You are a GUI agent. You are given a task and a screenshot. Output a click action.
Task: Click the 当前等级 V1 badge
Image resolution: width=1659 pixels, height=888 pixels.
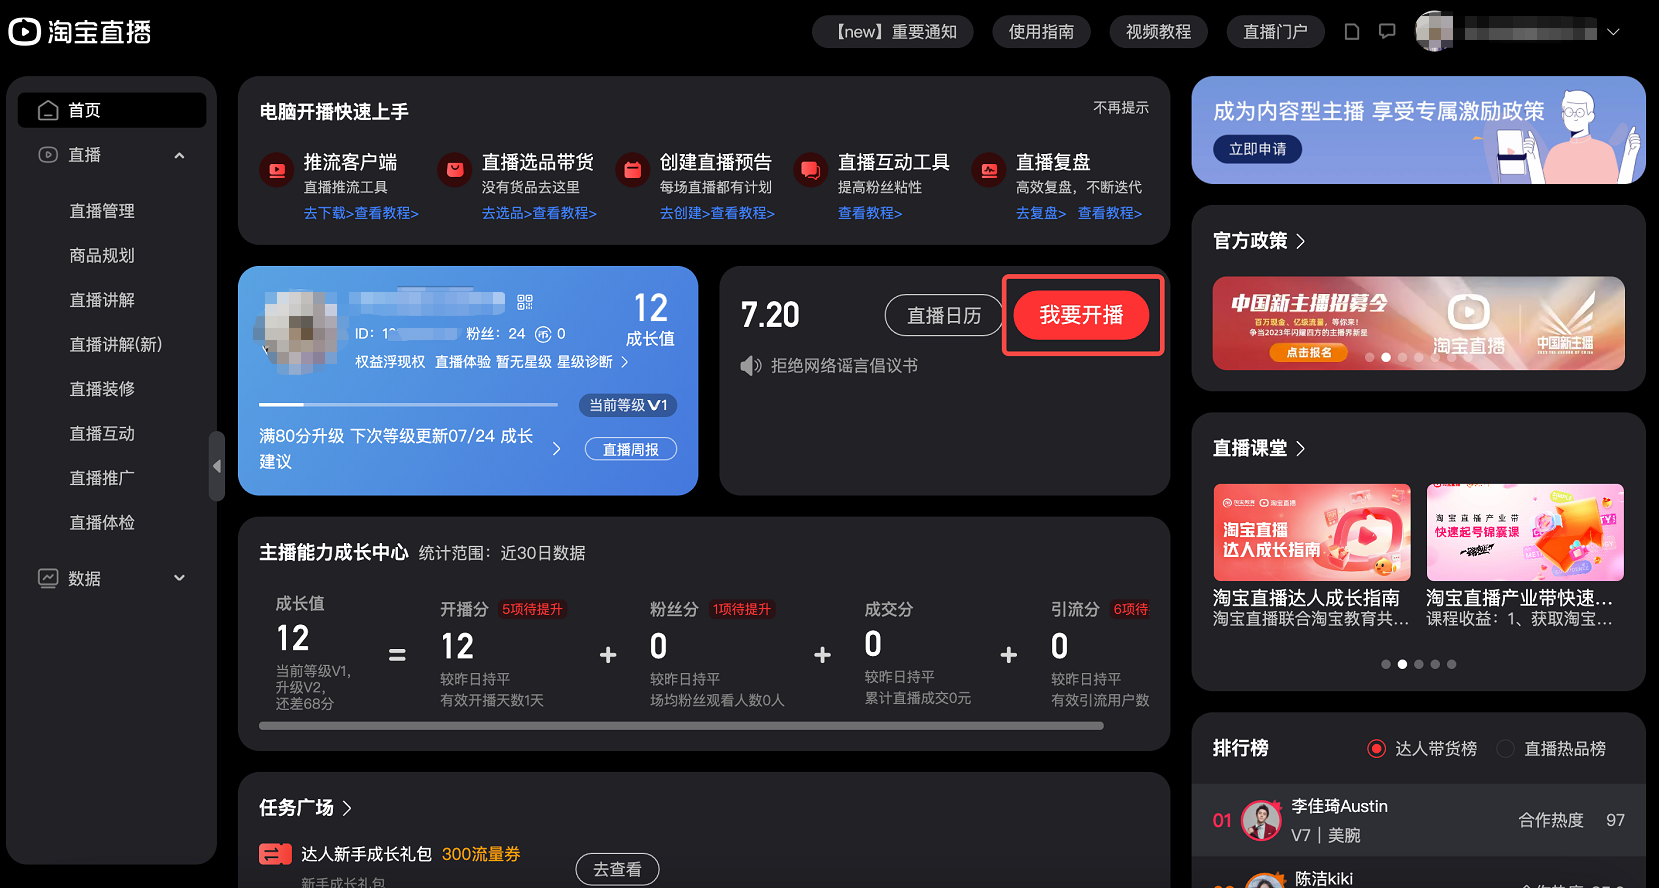628,405
